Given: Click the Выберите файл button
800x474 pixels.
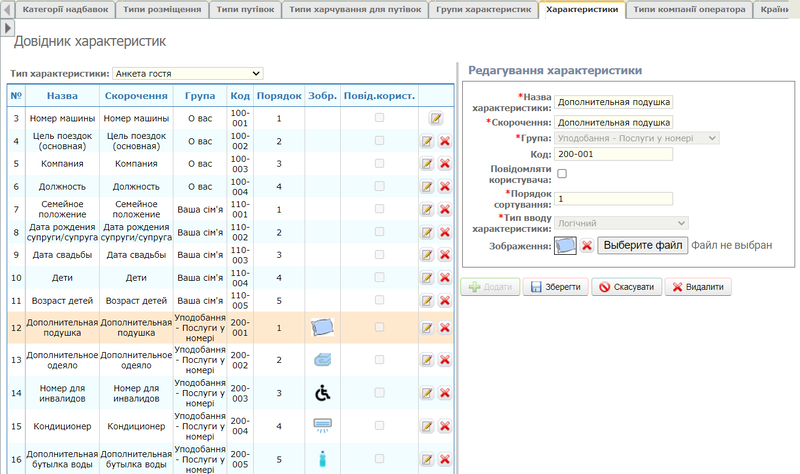Looking at the screenshot, I should pos(643,245).
